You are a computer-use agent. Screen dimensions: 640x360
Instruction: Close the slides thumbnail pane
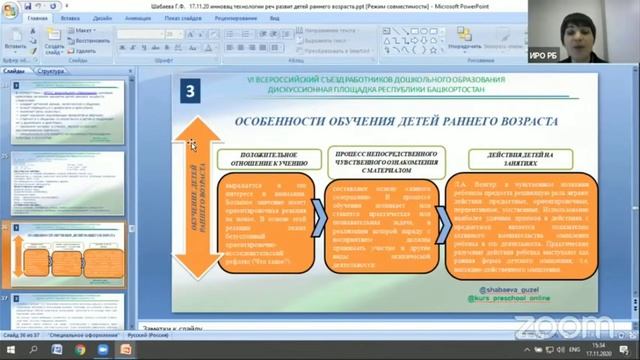pyautogui.click(x=130, y=71)
